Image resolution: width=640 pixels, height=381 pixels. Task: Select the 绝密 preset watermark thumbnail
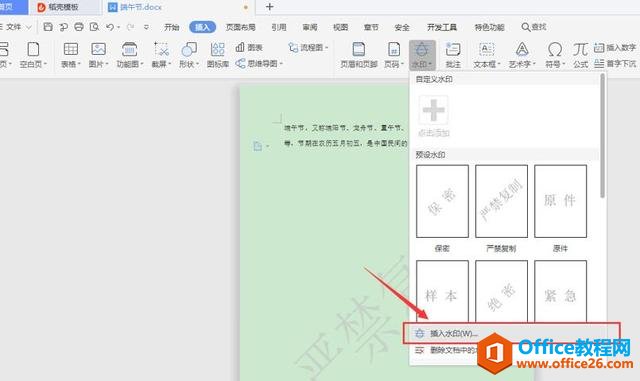(501, 292)
